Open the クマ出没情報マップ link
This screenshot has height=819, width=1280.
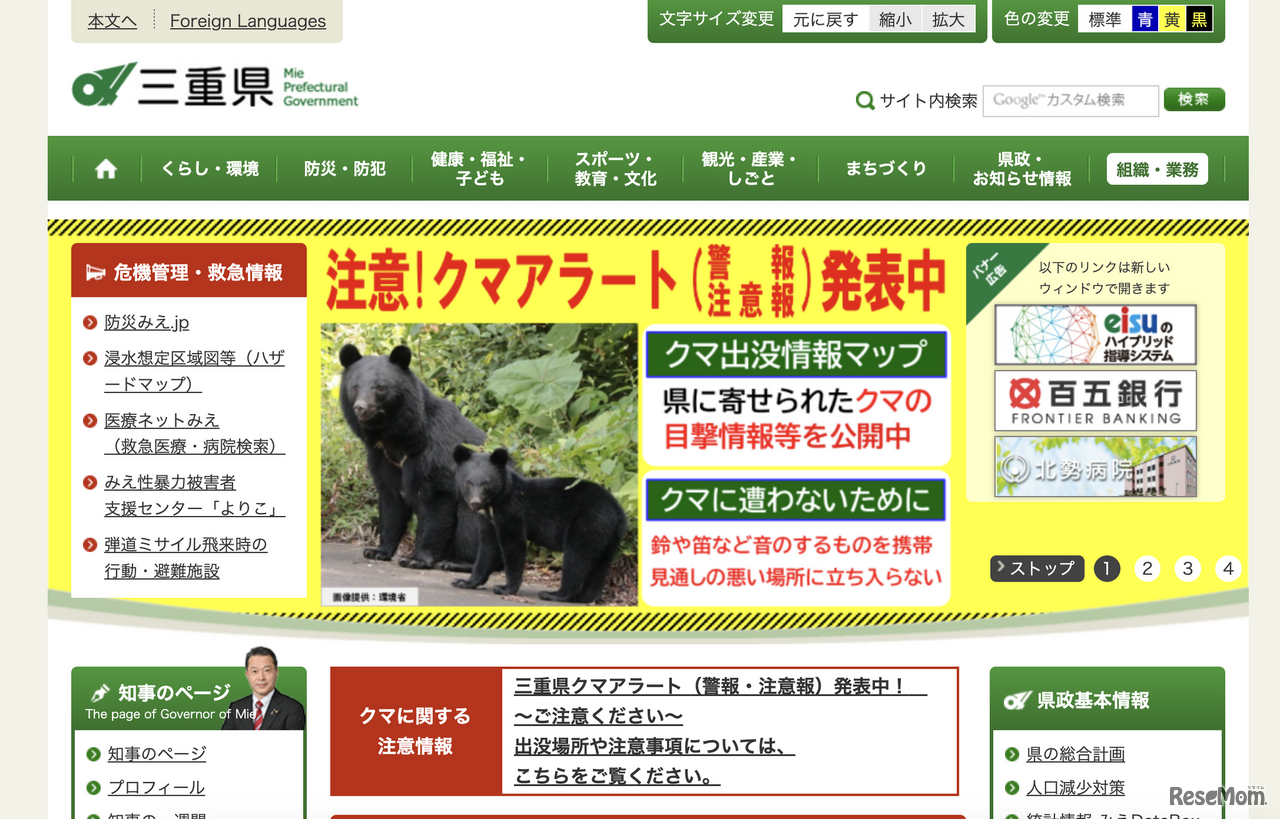tap(795, 354)
